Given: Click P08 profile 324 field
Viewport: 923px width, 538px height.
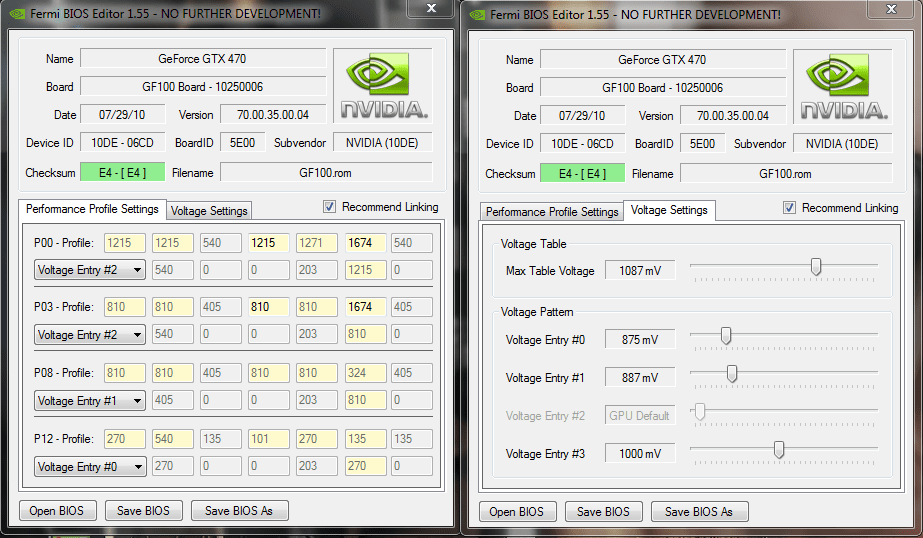Looking at the screenshot, I should pyautogui.click(x=366, y=373).
